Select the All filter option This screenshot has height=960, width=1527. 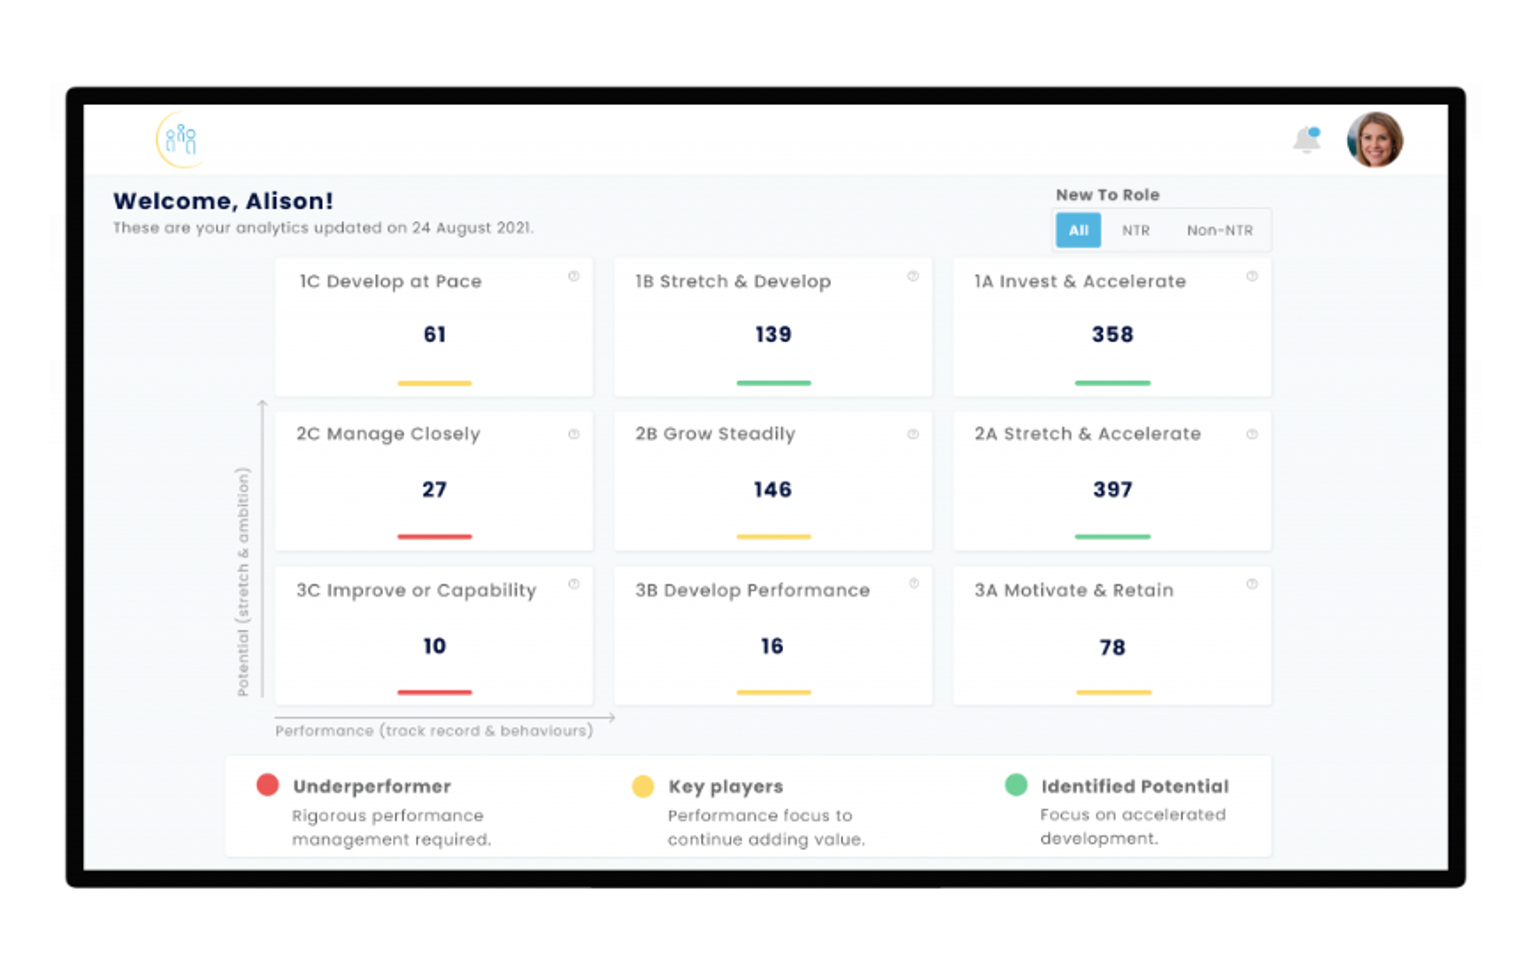[x=1078, y=230]
